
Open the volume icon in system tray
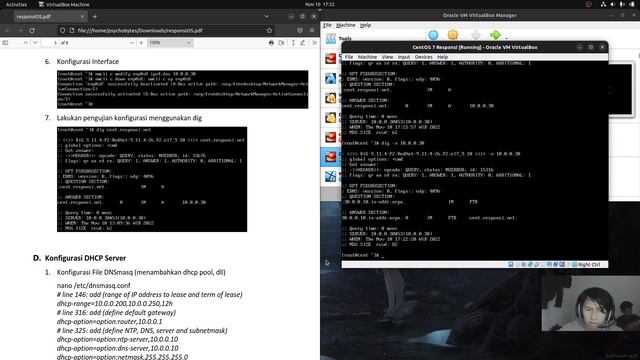point(613,4)
